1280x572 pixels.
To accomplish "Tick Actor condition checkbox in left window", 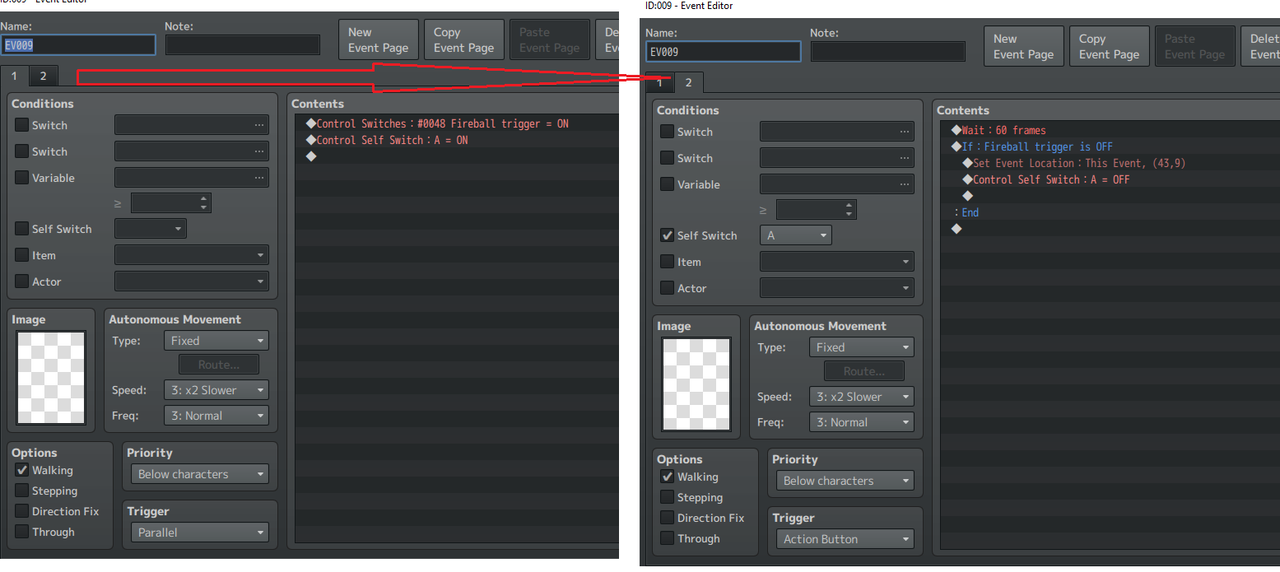I will click(x=22, y=282).
